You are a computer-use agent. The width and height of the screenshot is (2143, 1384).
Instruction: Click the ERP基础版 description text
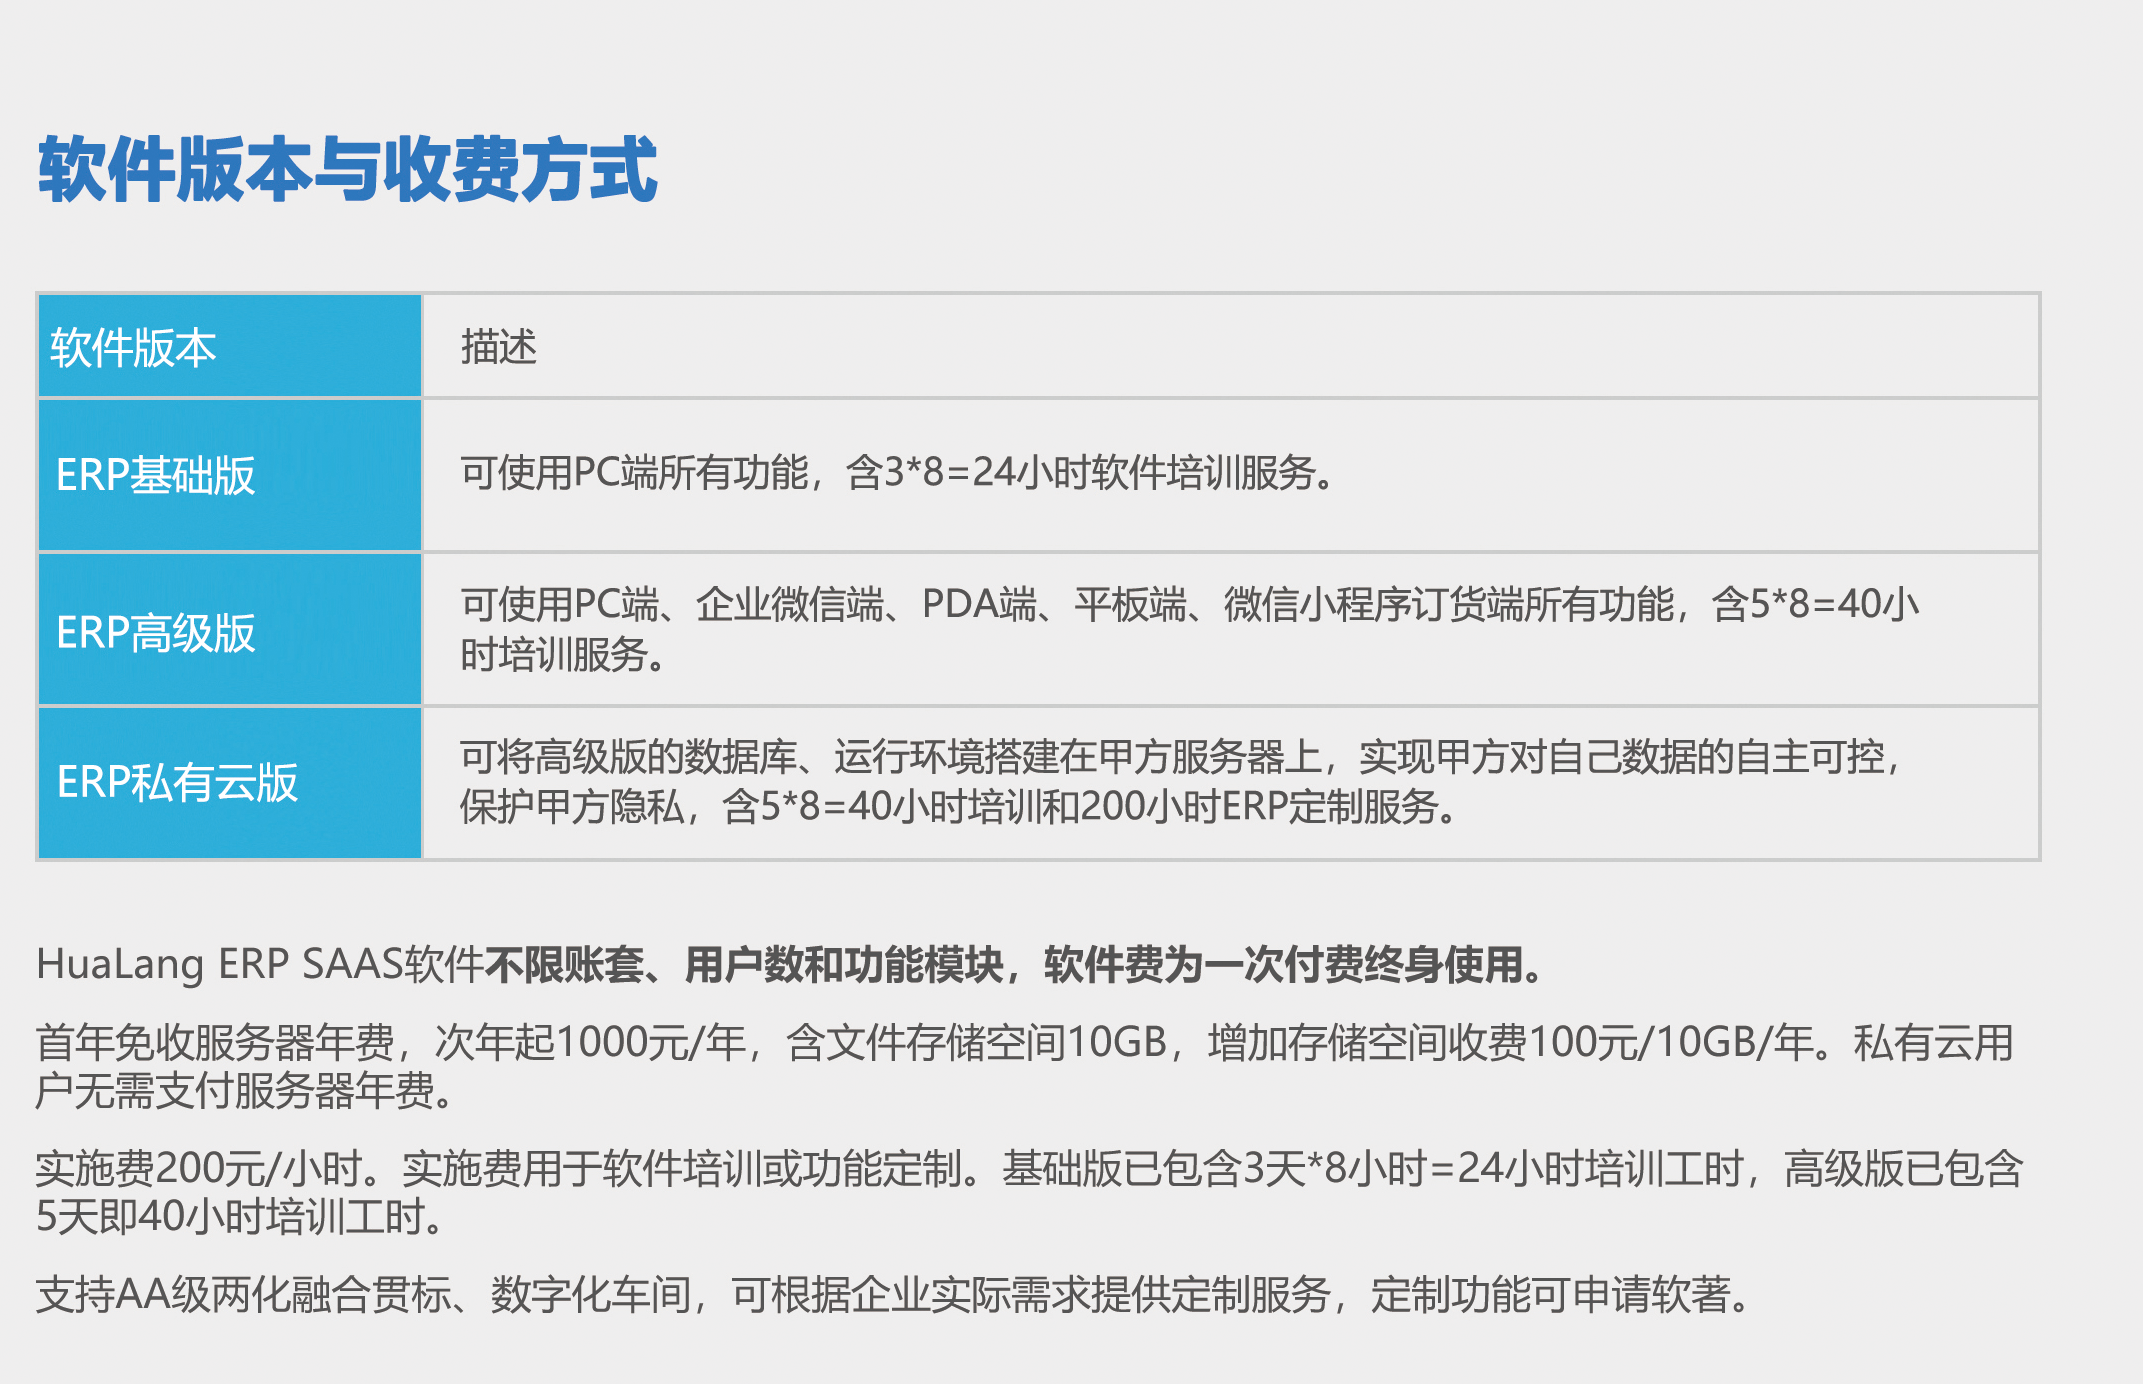tap(640, 473)
